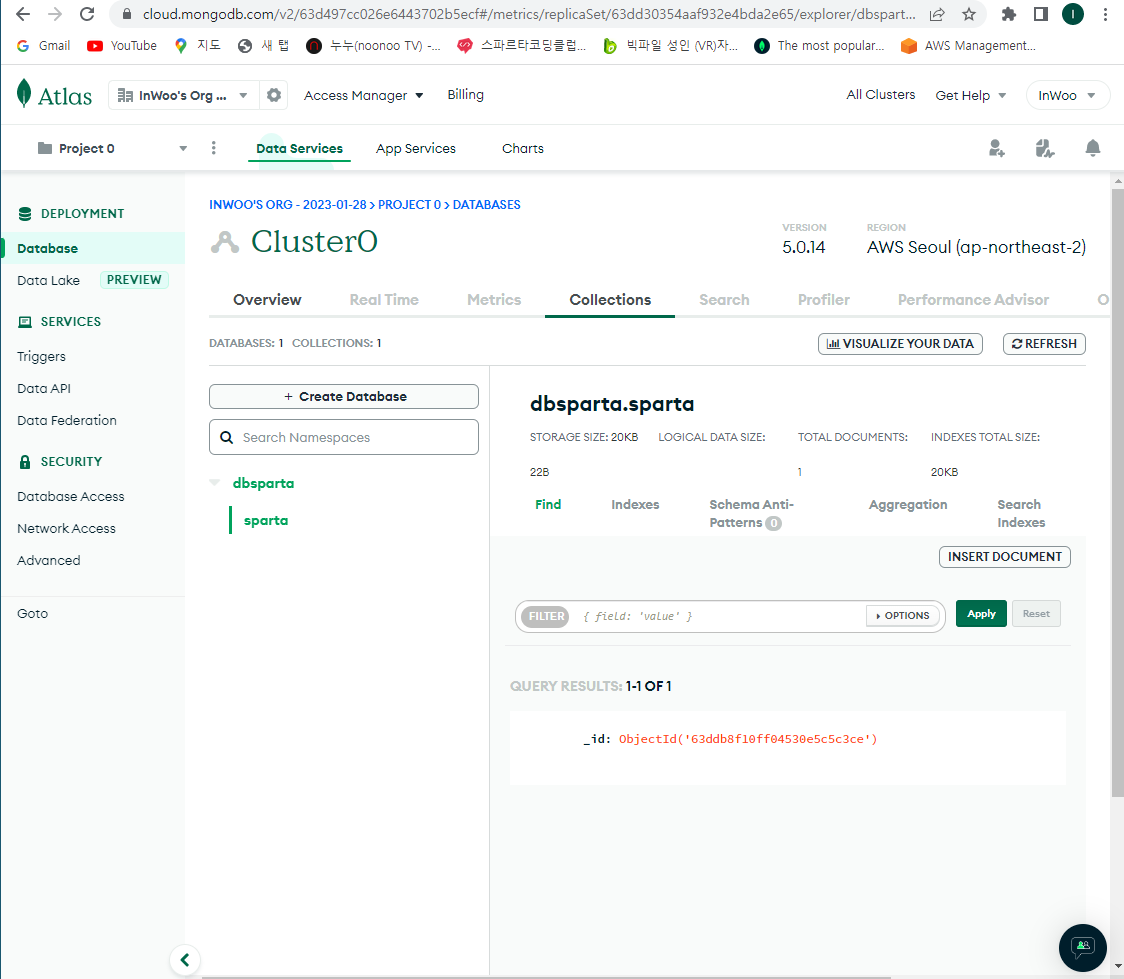Open Data API in the sidebar
Screen dimensions: 1124x979
(x=44, y=388)
